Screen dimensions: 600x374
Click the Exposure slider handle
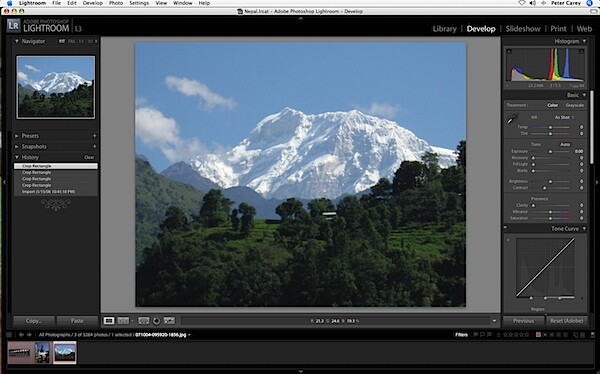(550, 152)
